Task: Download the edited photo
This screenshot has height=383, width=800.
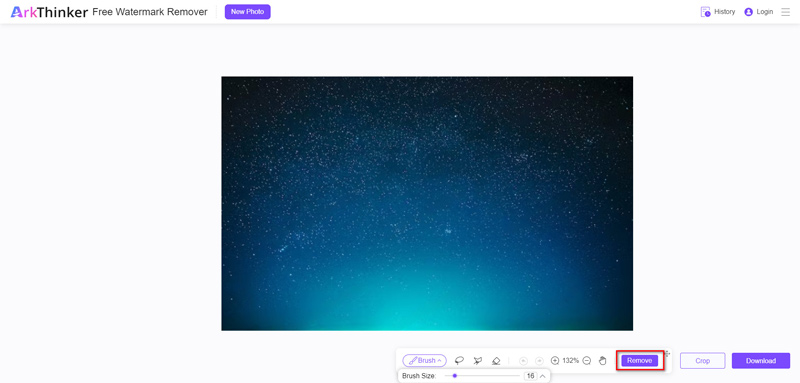Action: coord(761,361)
